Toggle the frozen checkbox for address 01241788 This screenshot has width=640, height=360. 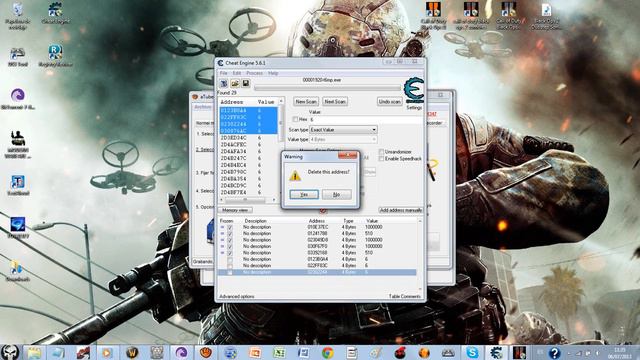pyautogui.click(x=230, y=233)
